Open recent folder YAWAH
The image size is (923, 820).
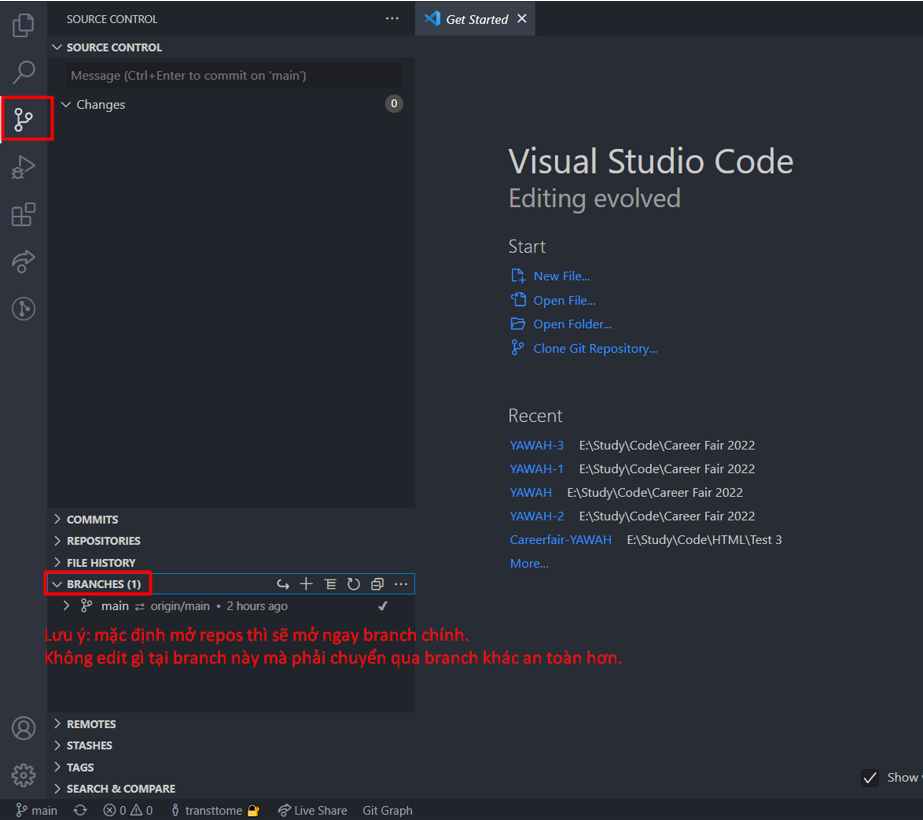point(530,492)
